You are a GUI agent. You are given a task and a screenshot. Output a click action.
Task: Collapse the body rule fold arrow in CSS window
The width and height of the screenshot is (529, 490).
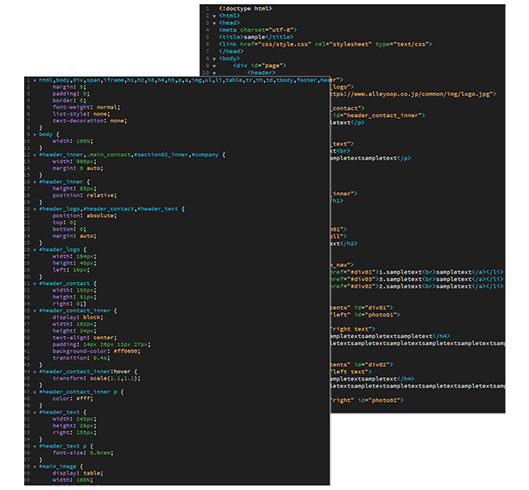pos(35,135)
